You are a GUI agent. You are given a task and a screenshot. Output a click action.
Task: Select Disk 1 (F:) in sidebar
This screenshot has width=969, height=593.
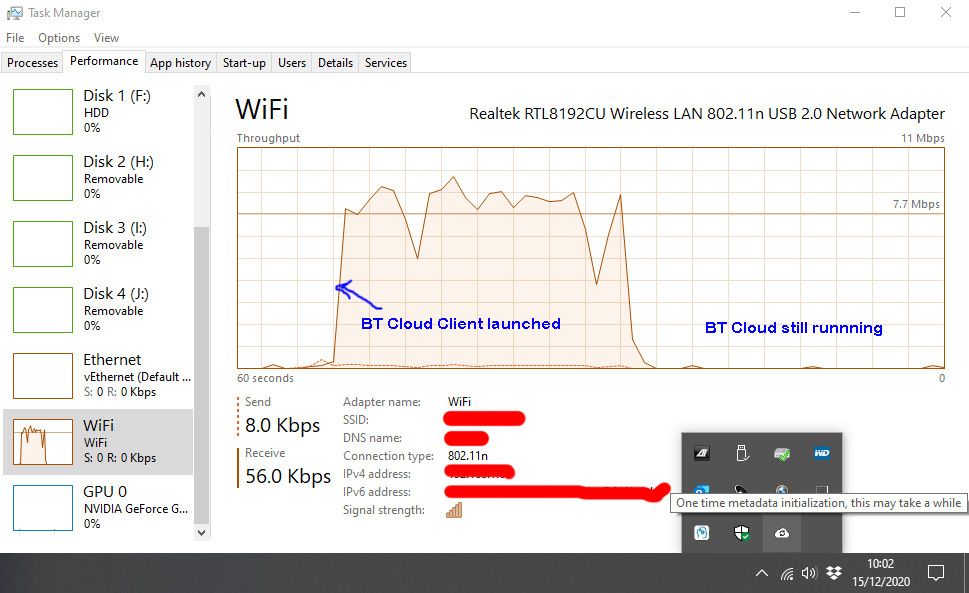pos(100,111)
